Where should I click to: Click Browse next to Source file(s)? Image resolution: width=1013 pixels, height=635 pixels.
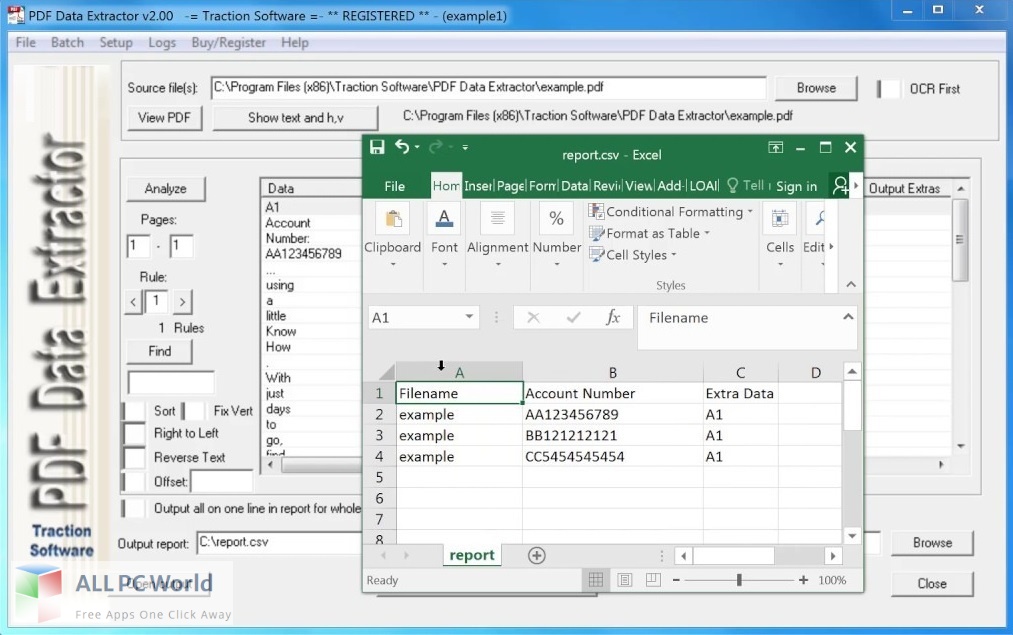click(x=816, y=88)
